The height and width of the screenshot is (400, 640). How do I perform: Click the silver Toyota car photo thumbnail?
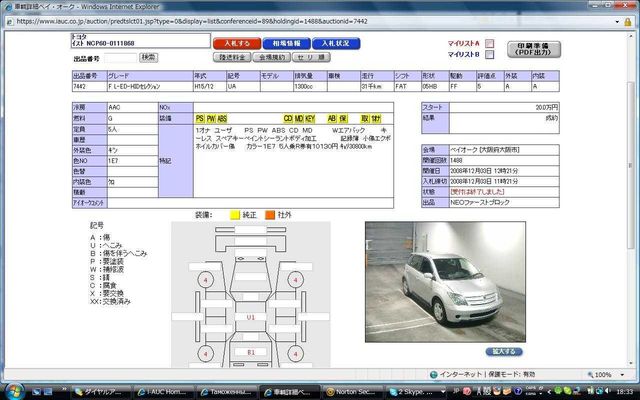pyautogui.click(x=445, y=282)
